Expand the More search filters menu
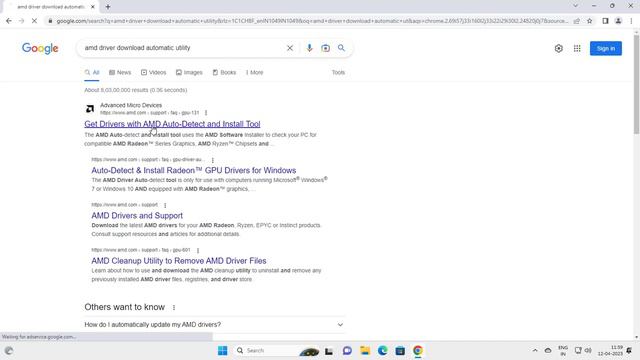640x360 pixels. pos(254,72)
